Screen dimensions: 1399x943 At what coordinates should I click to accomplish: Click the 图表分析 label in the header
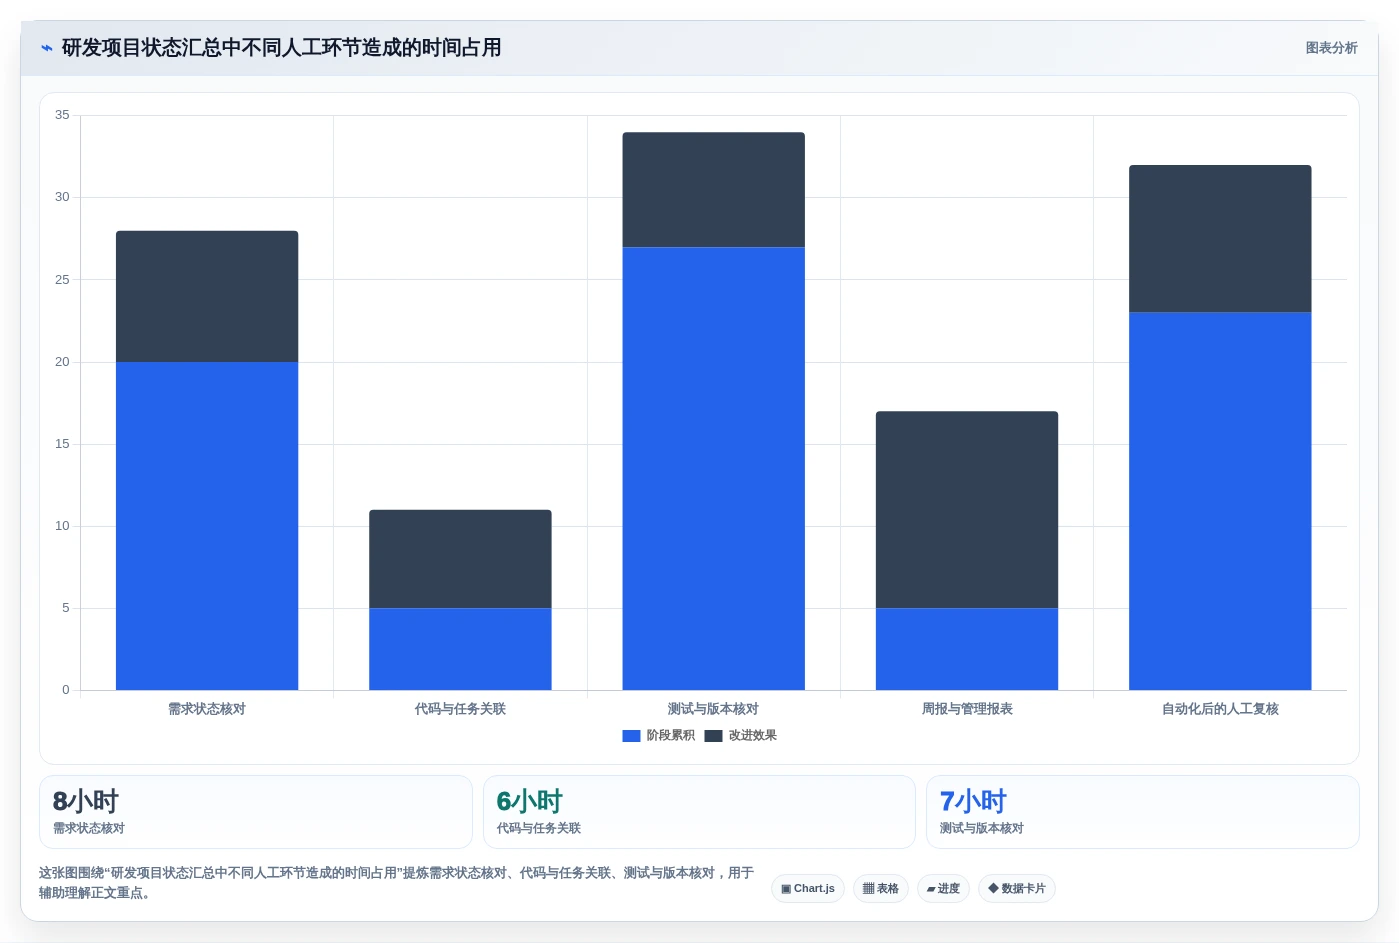[x=1331, y=48]
